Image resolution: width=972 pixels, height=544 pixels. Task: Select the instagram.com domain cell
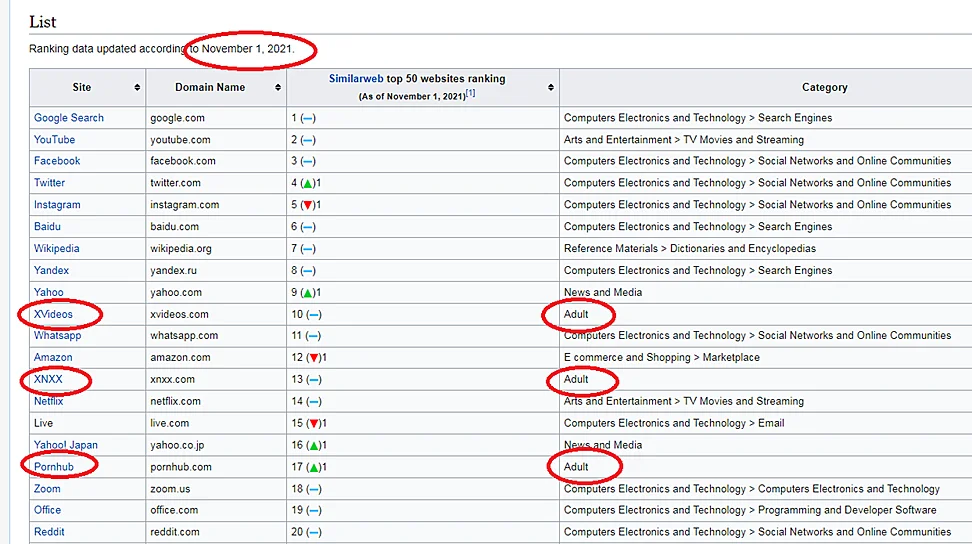(216, 204)
